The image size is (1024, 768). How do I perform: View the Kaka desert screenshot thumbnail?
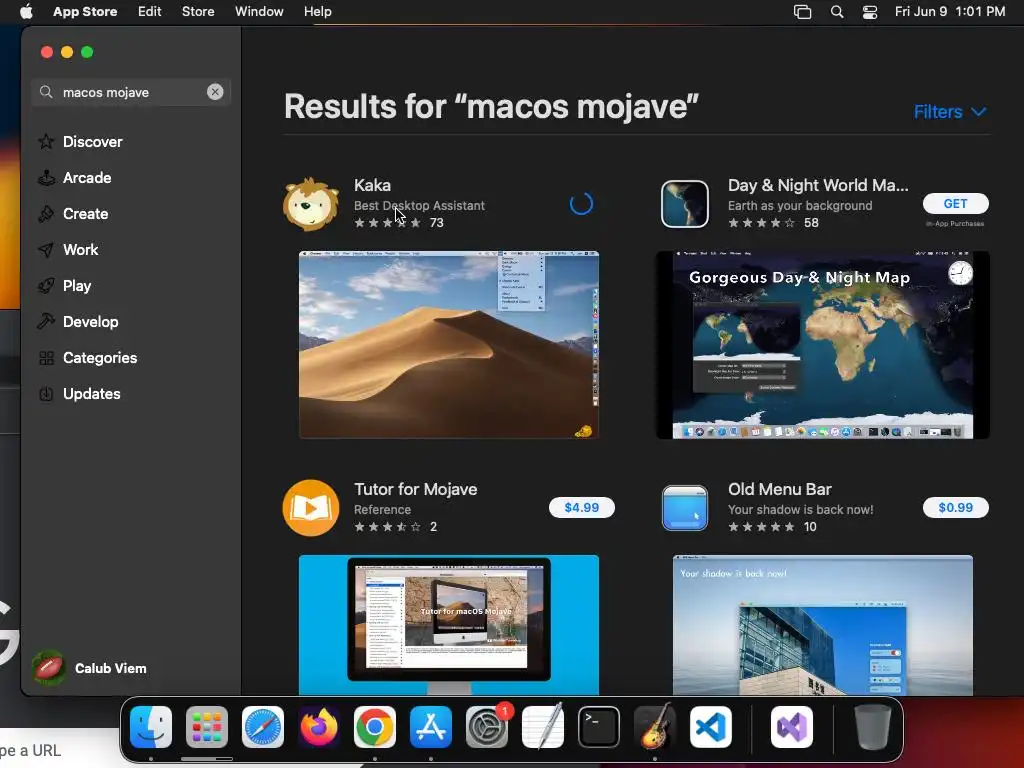[449, 345]
